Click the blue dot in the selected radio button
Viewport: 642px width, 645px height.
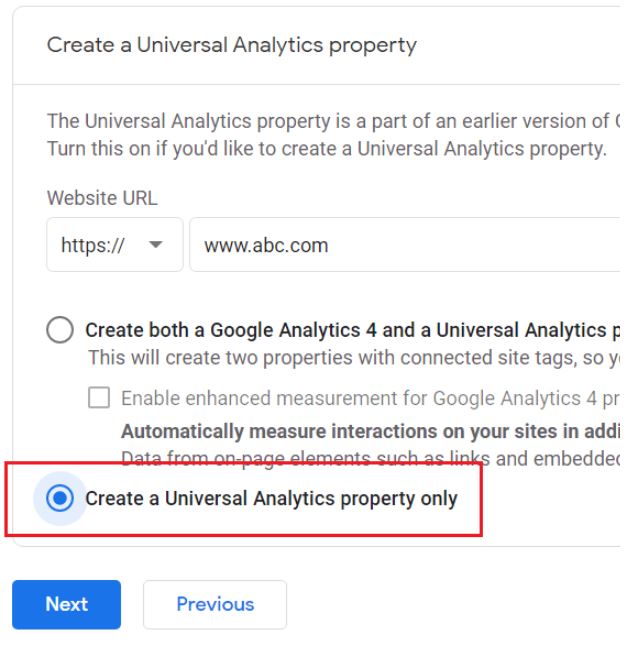(x=60, y=498)
